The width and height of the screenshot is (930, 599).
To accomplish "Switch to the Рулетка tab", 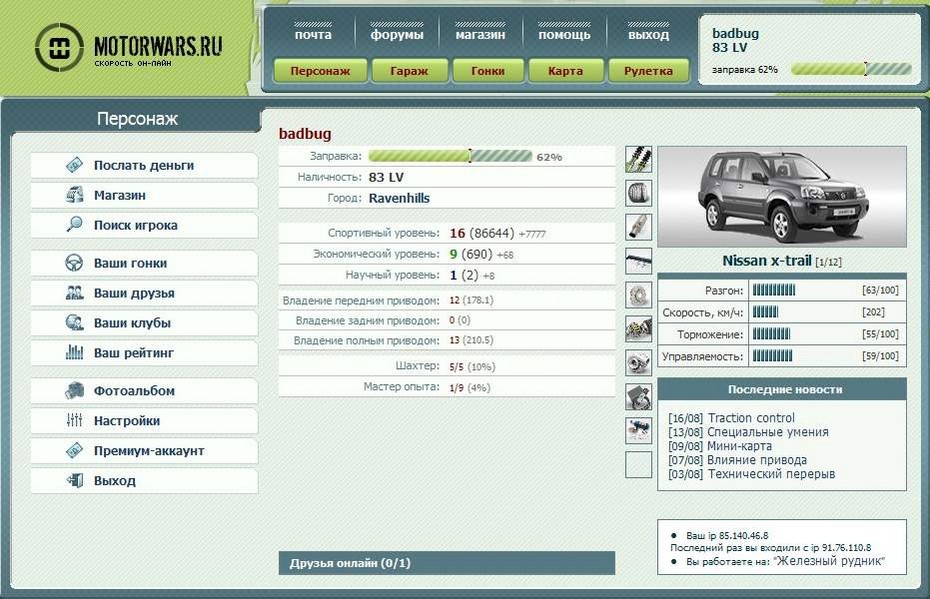I will pyautogui.click(x=648, y=71).
